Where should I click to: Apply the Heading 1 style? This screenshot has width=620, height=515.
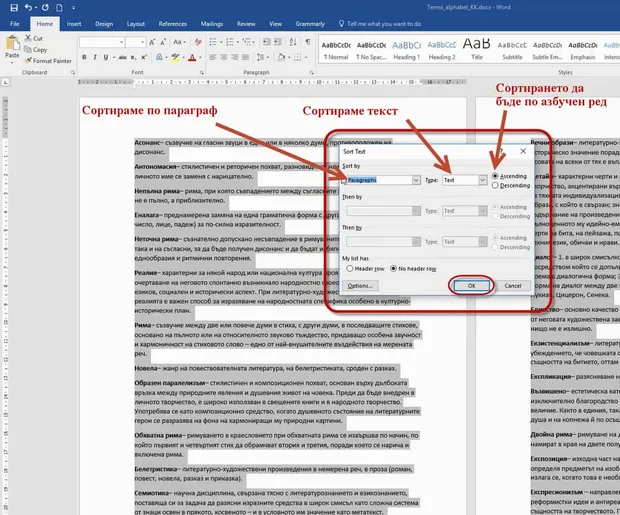point(407,50)
